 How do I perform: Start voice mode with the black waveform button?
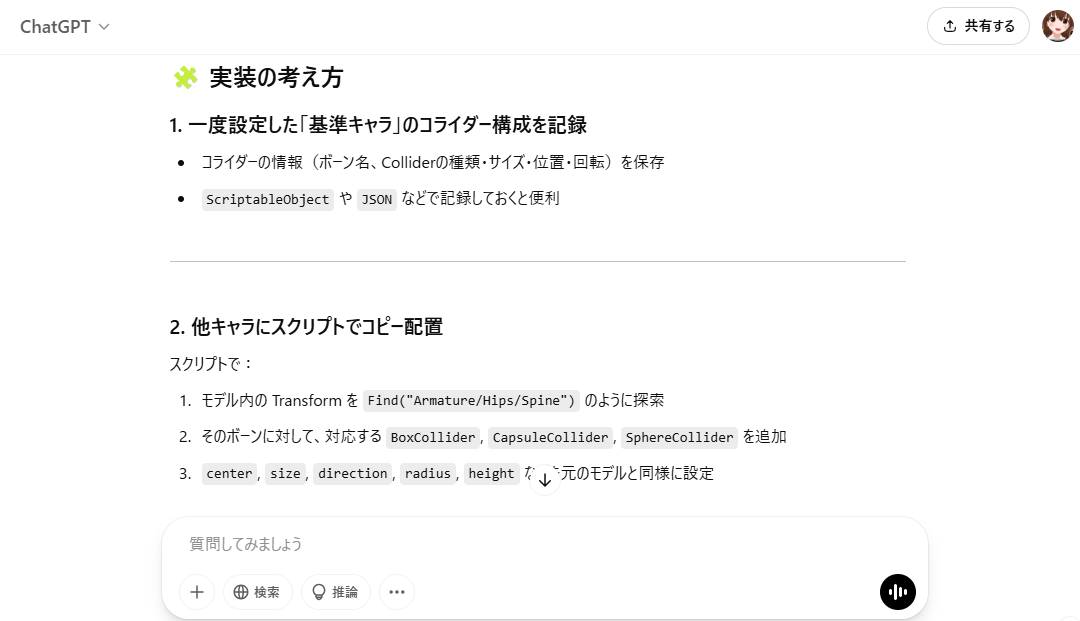click(x=897, y=592)
